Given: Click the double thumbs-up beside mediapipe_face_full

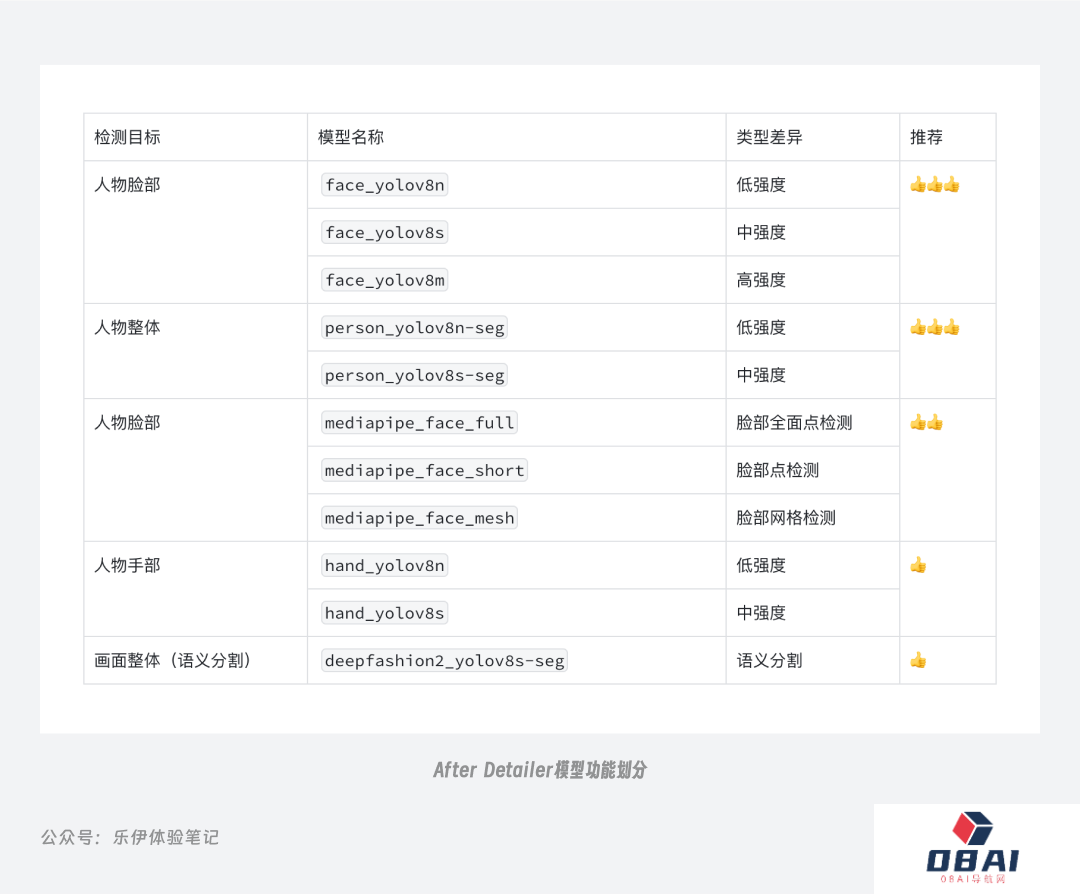Looking at the screenshot, I should tap(926, 422).
